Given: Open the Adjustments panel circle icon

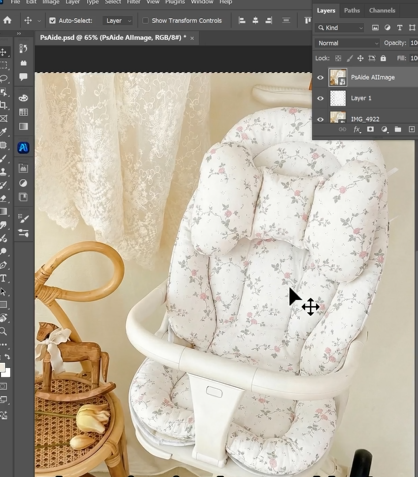Looking at the screenshot, I should [x=23, y=183].
